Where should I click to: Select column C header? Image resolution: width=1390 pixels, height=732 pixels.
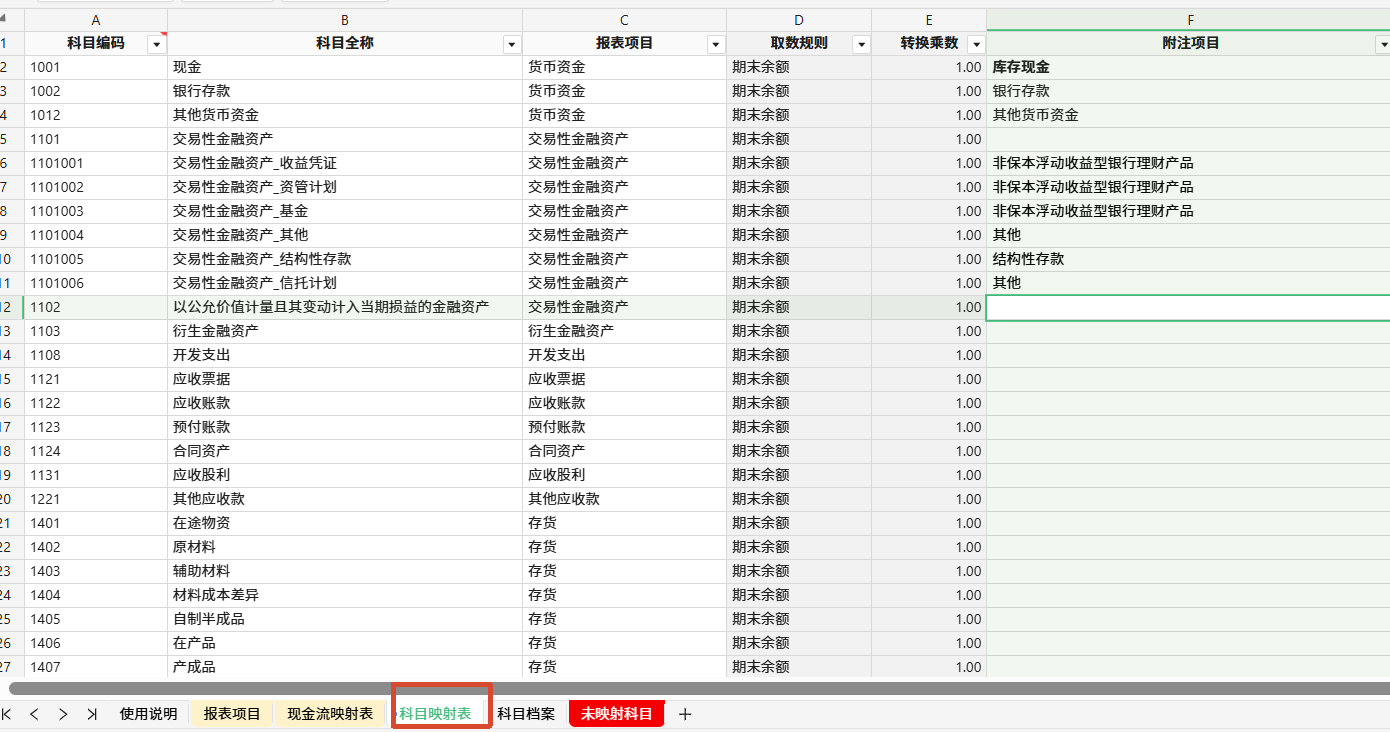tap(625, 20)
